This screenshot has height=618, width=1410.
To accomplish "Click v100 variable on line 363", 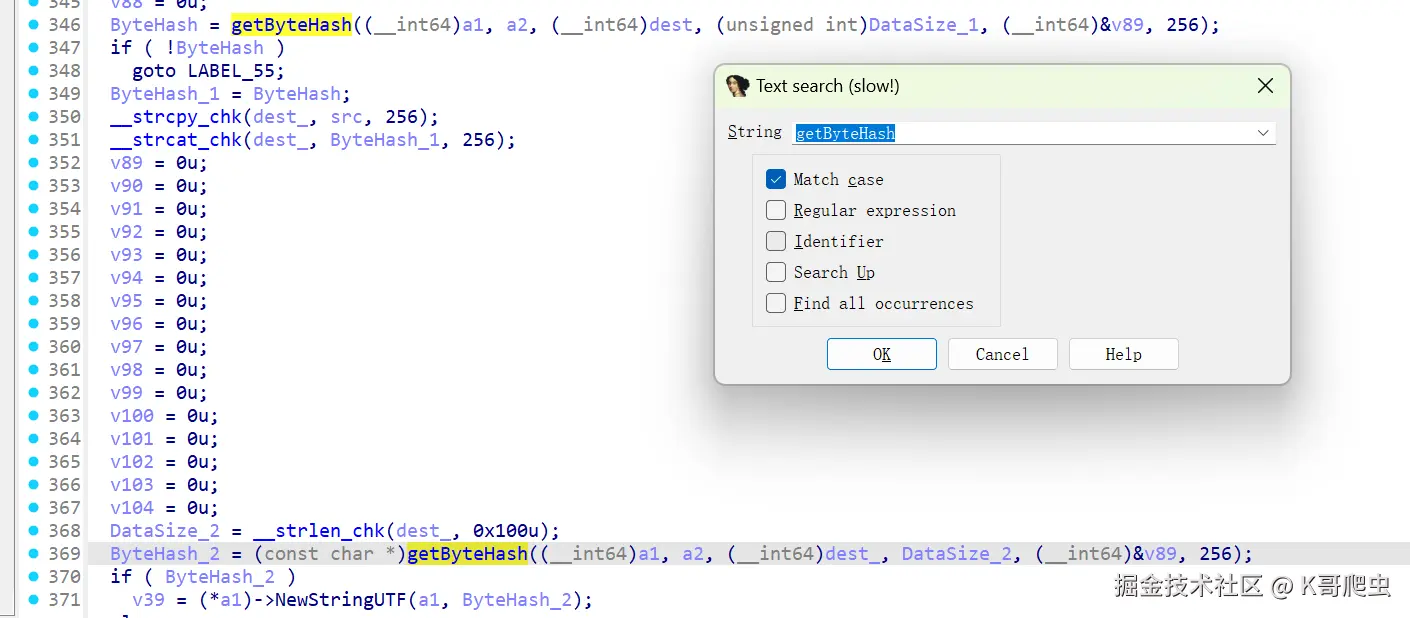I will (x=132, y=416).
